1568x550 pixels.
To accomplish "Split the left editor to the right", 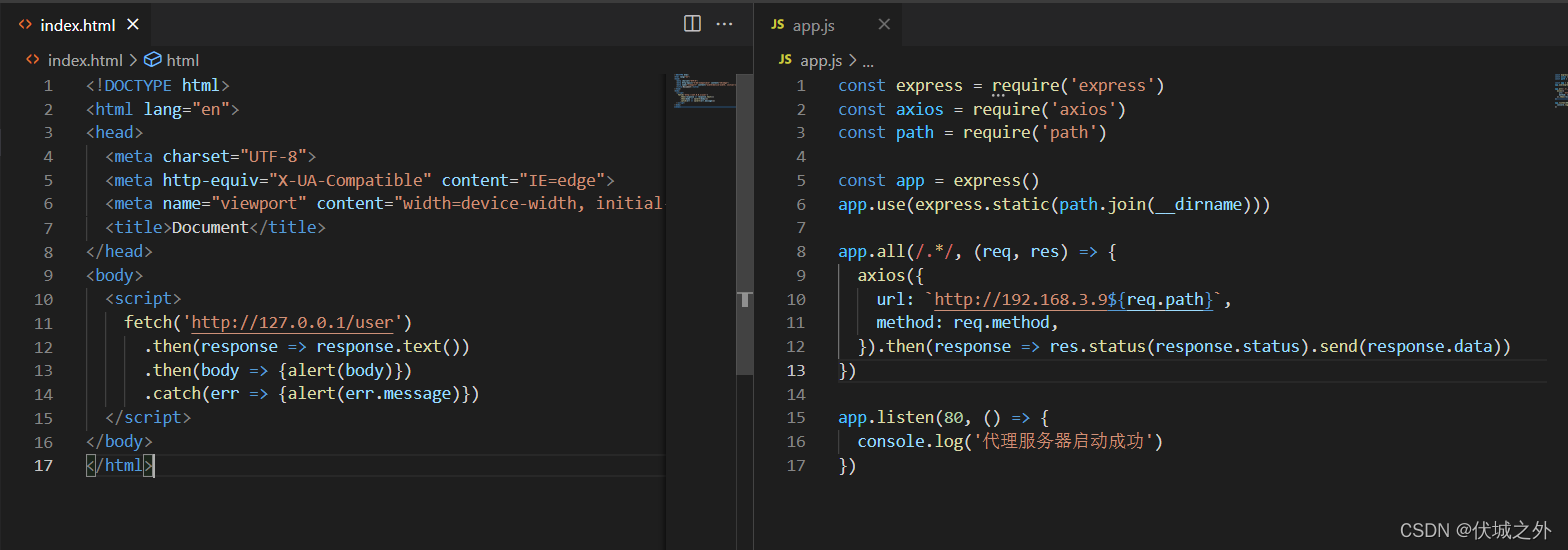I will [692, 24].
